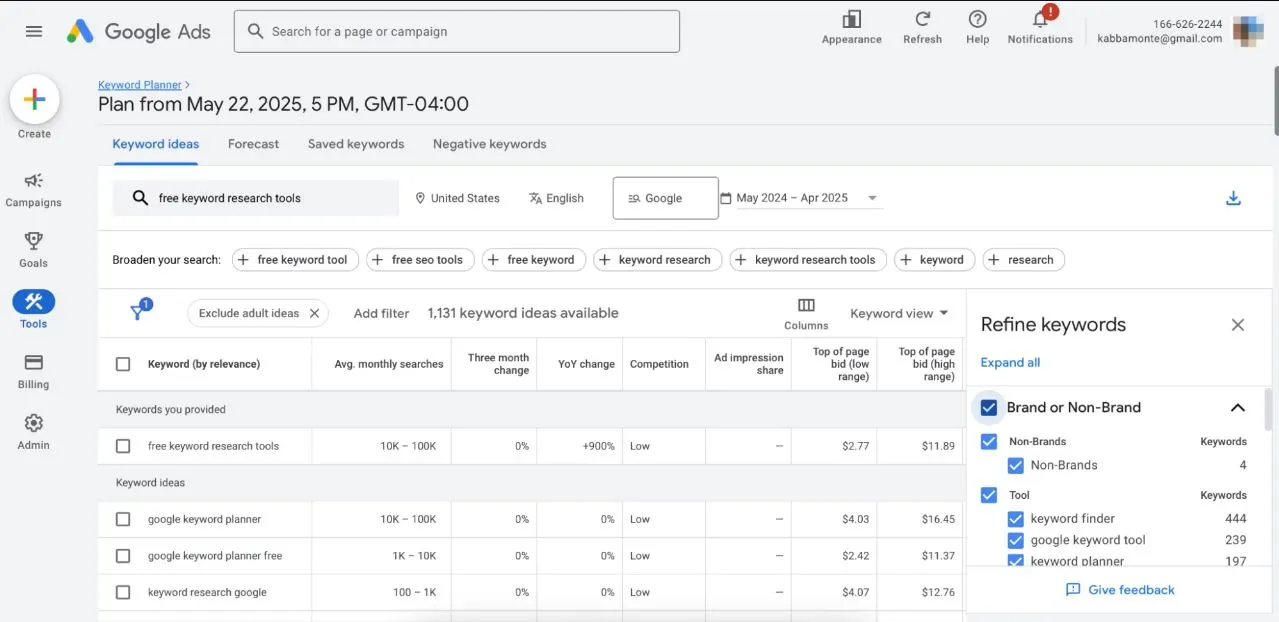
Task: Close the Refine keywords panel
Action: (1238, 325)
